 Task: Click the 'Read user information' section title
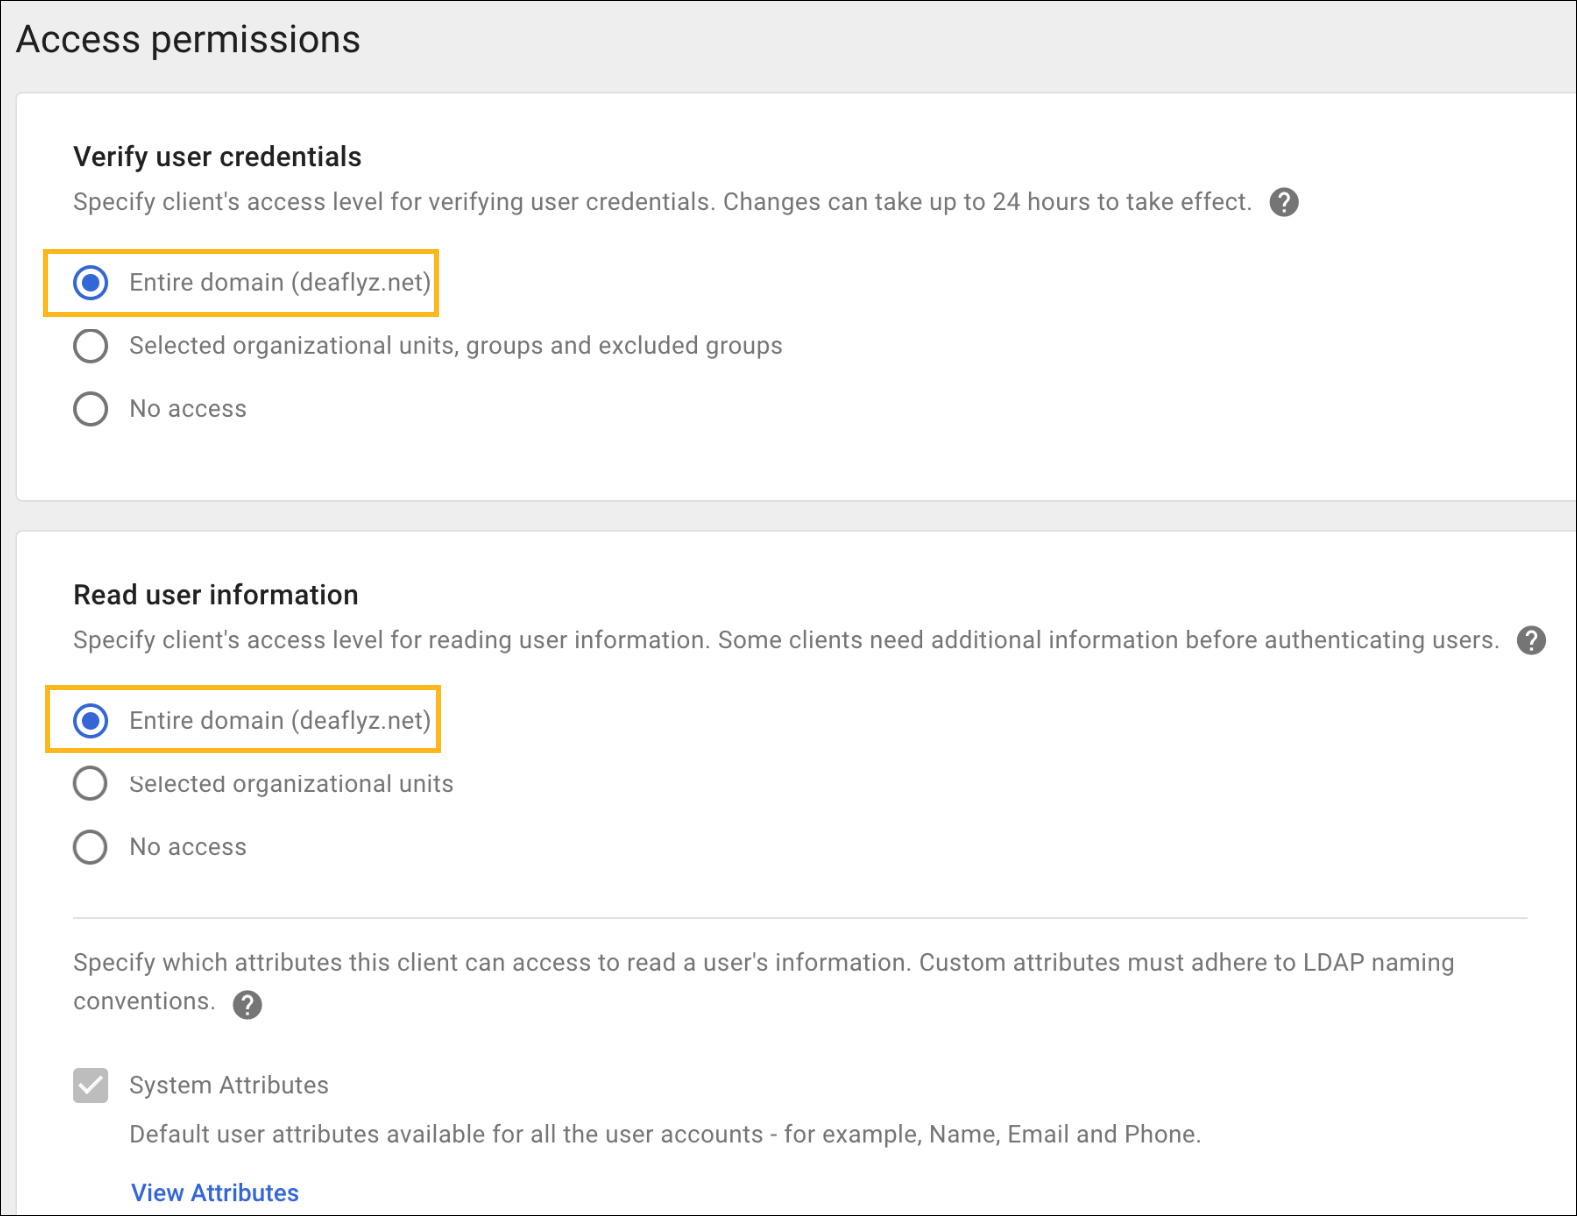tap(215, 595)
